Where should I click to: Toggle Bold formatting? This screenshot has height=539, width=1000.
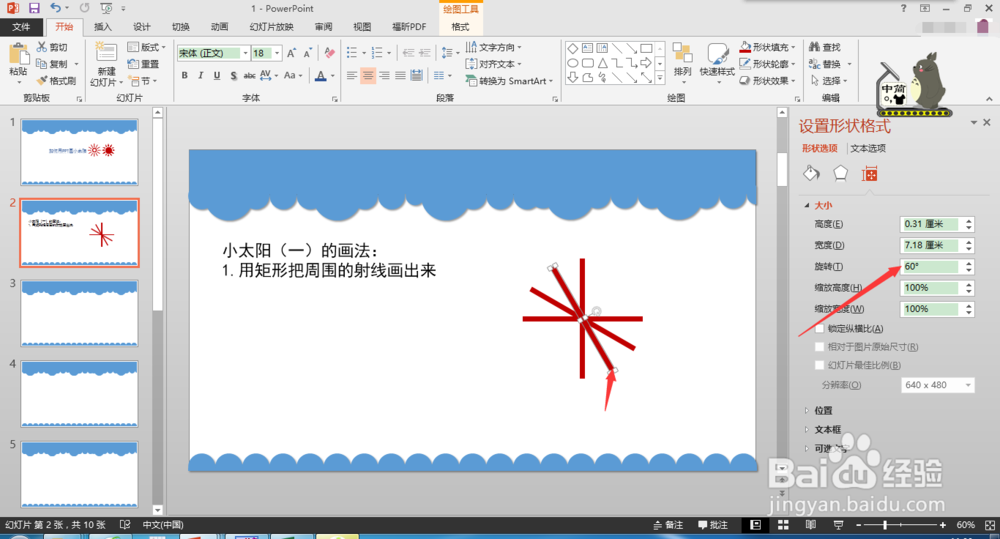184,75
